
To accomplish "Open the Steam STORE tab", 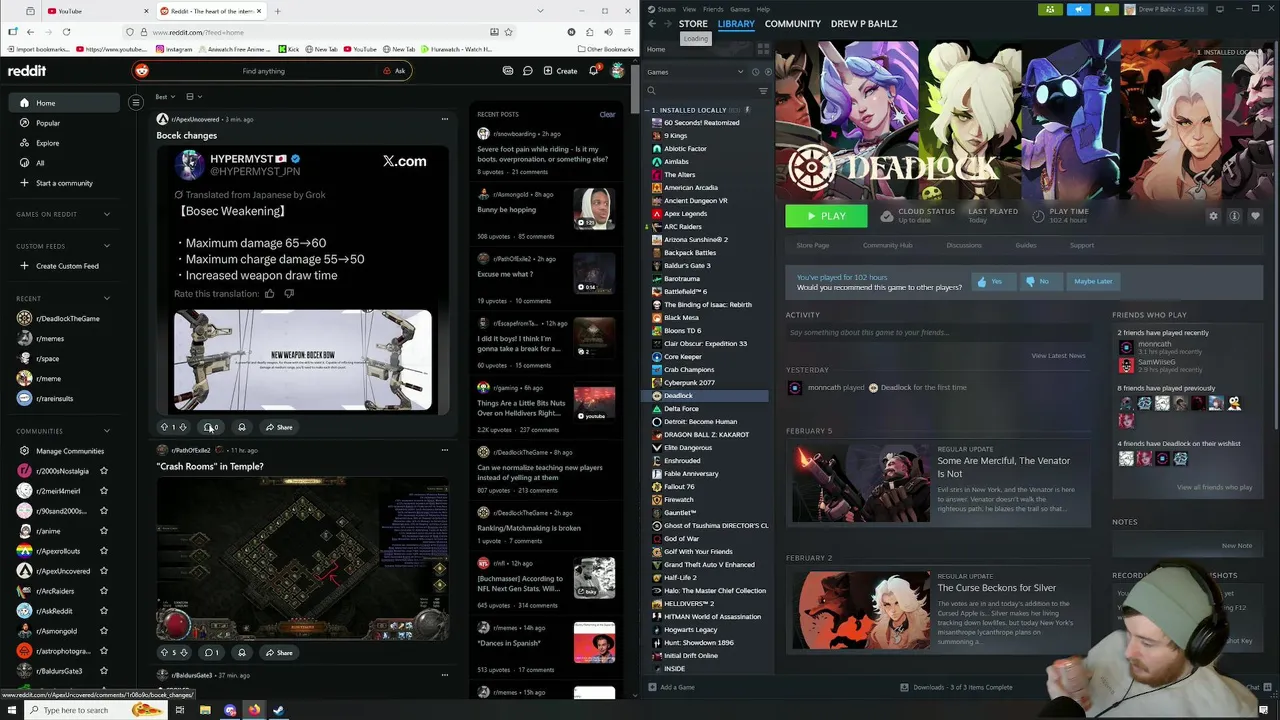I will [693, 23].
